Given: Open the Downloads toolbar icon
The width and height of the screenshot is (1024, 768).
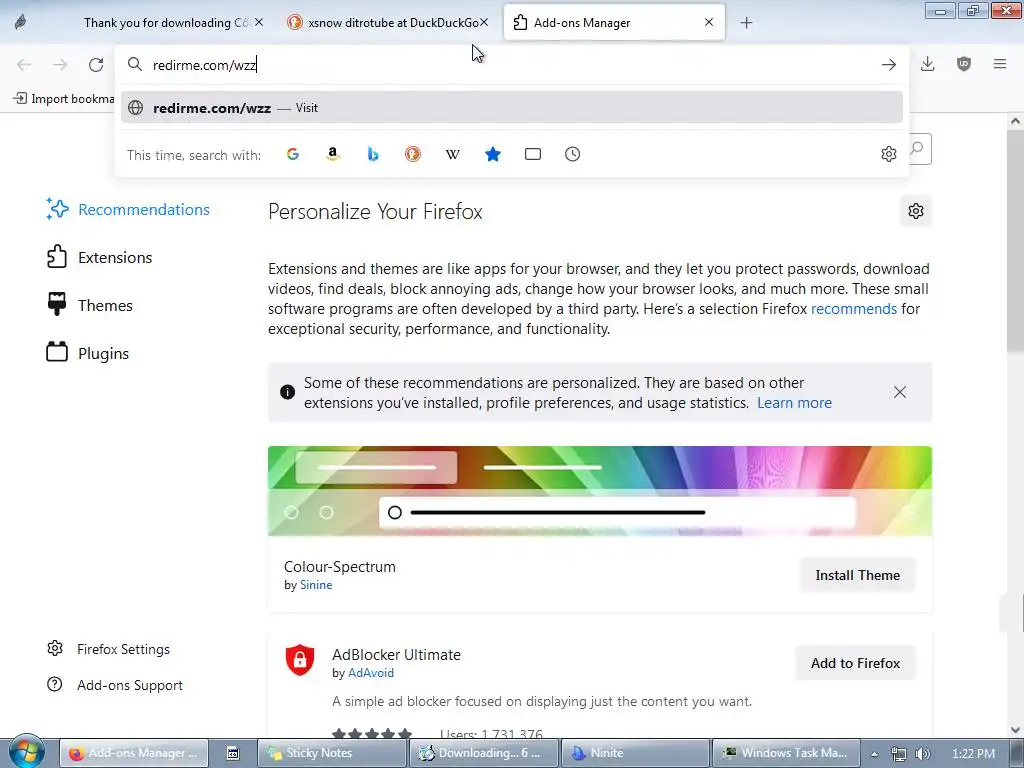Looking at the screenshot, I should (x=927, y=64).
